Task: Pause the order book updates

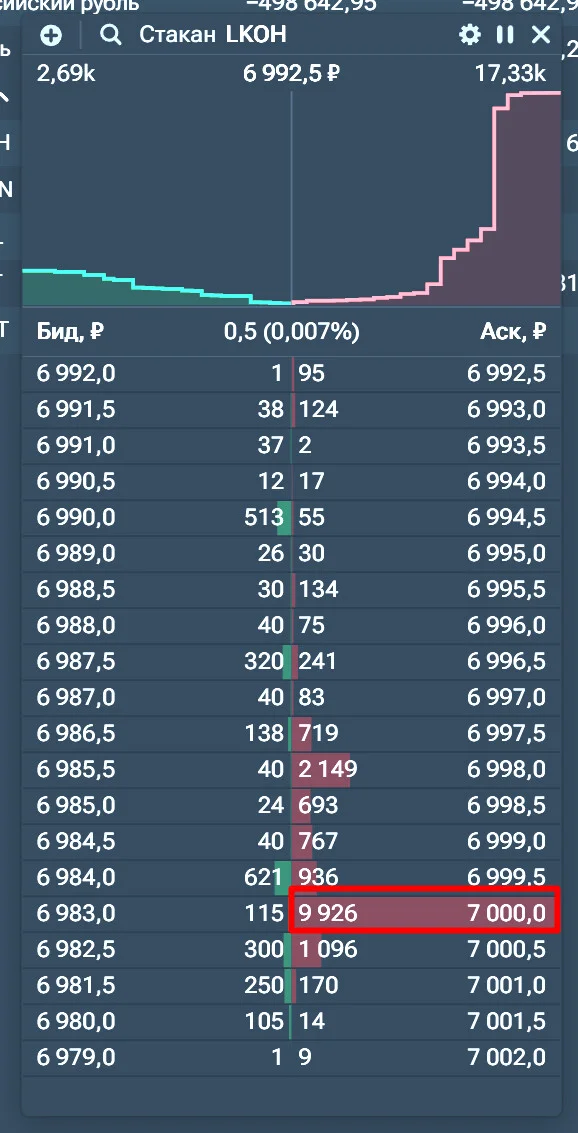Action: (505, 35)
